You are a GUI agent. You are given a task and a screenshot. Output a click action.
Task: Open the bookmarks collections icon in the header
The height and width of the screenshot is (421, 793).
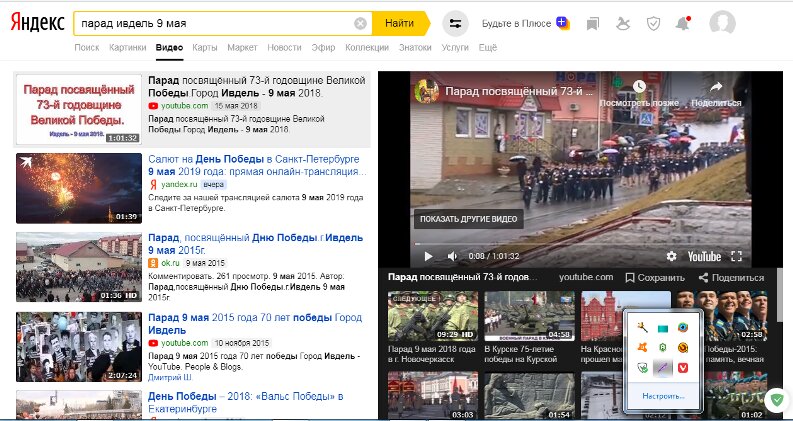593,23
